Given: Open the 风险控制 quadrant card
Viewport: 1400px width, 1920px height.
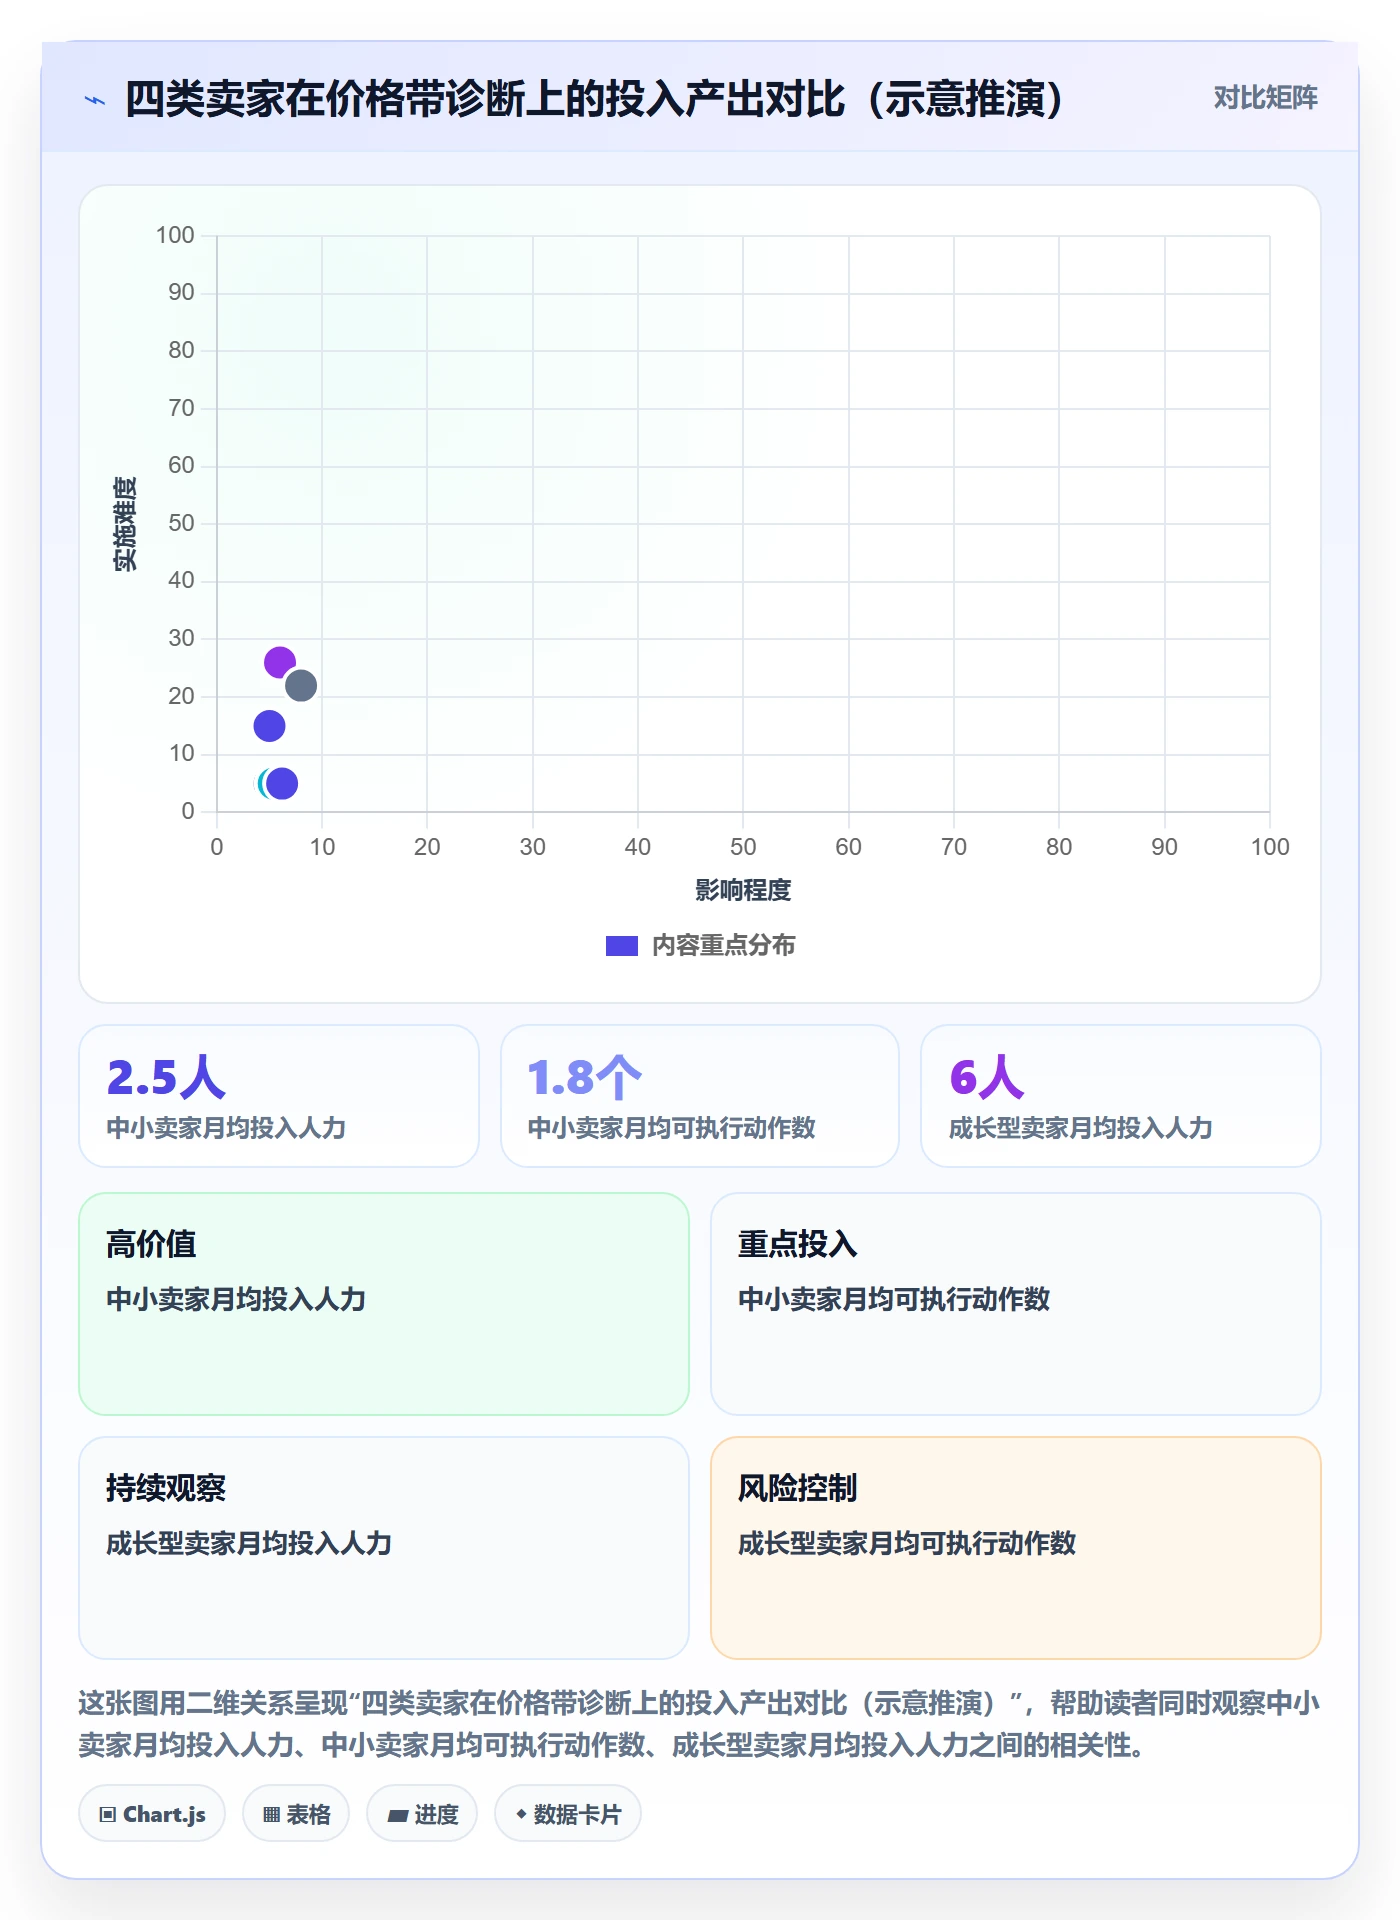Looking at the screenshot, I should tap(1015, 1548).
